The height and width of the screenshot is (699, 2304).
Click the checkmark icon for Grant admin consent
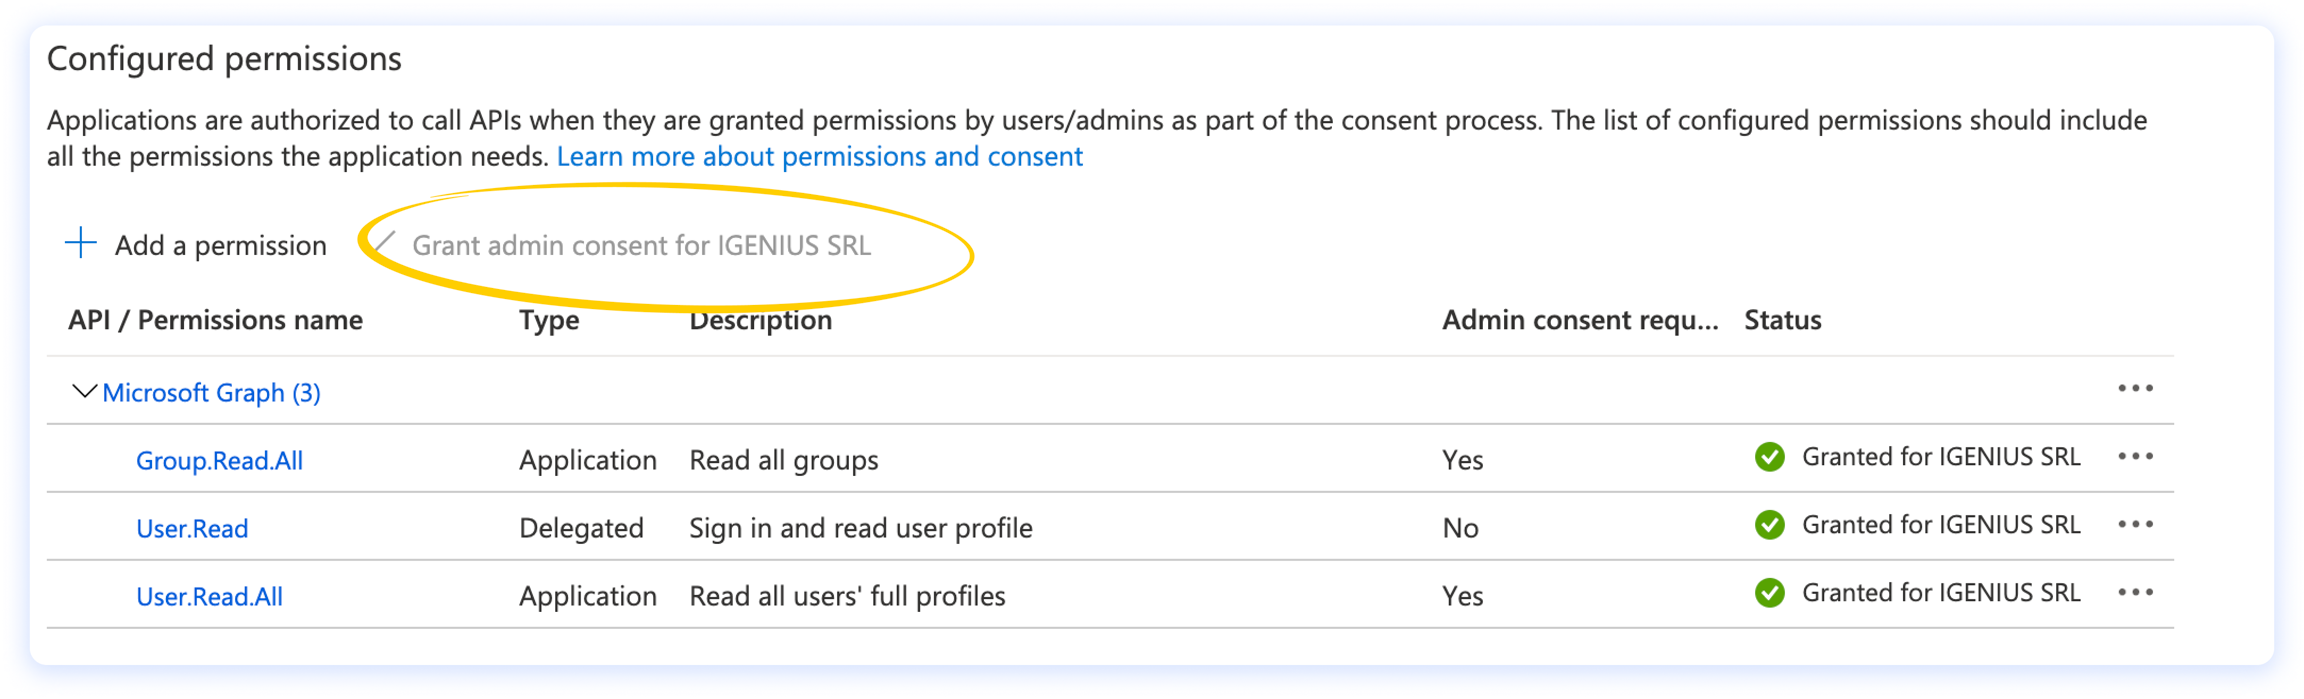385,243
